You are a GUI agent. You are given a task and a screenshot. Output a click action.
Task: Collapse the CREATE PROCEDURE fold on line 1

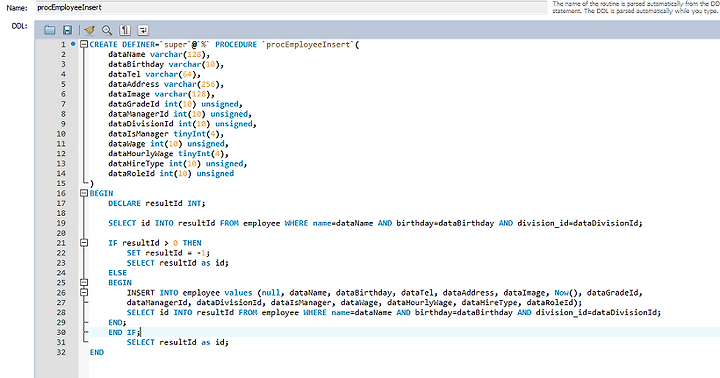click(x=84, y=45)
